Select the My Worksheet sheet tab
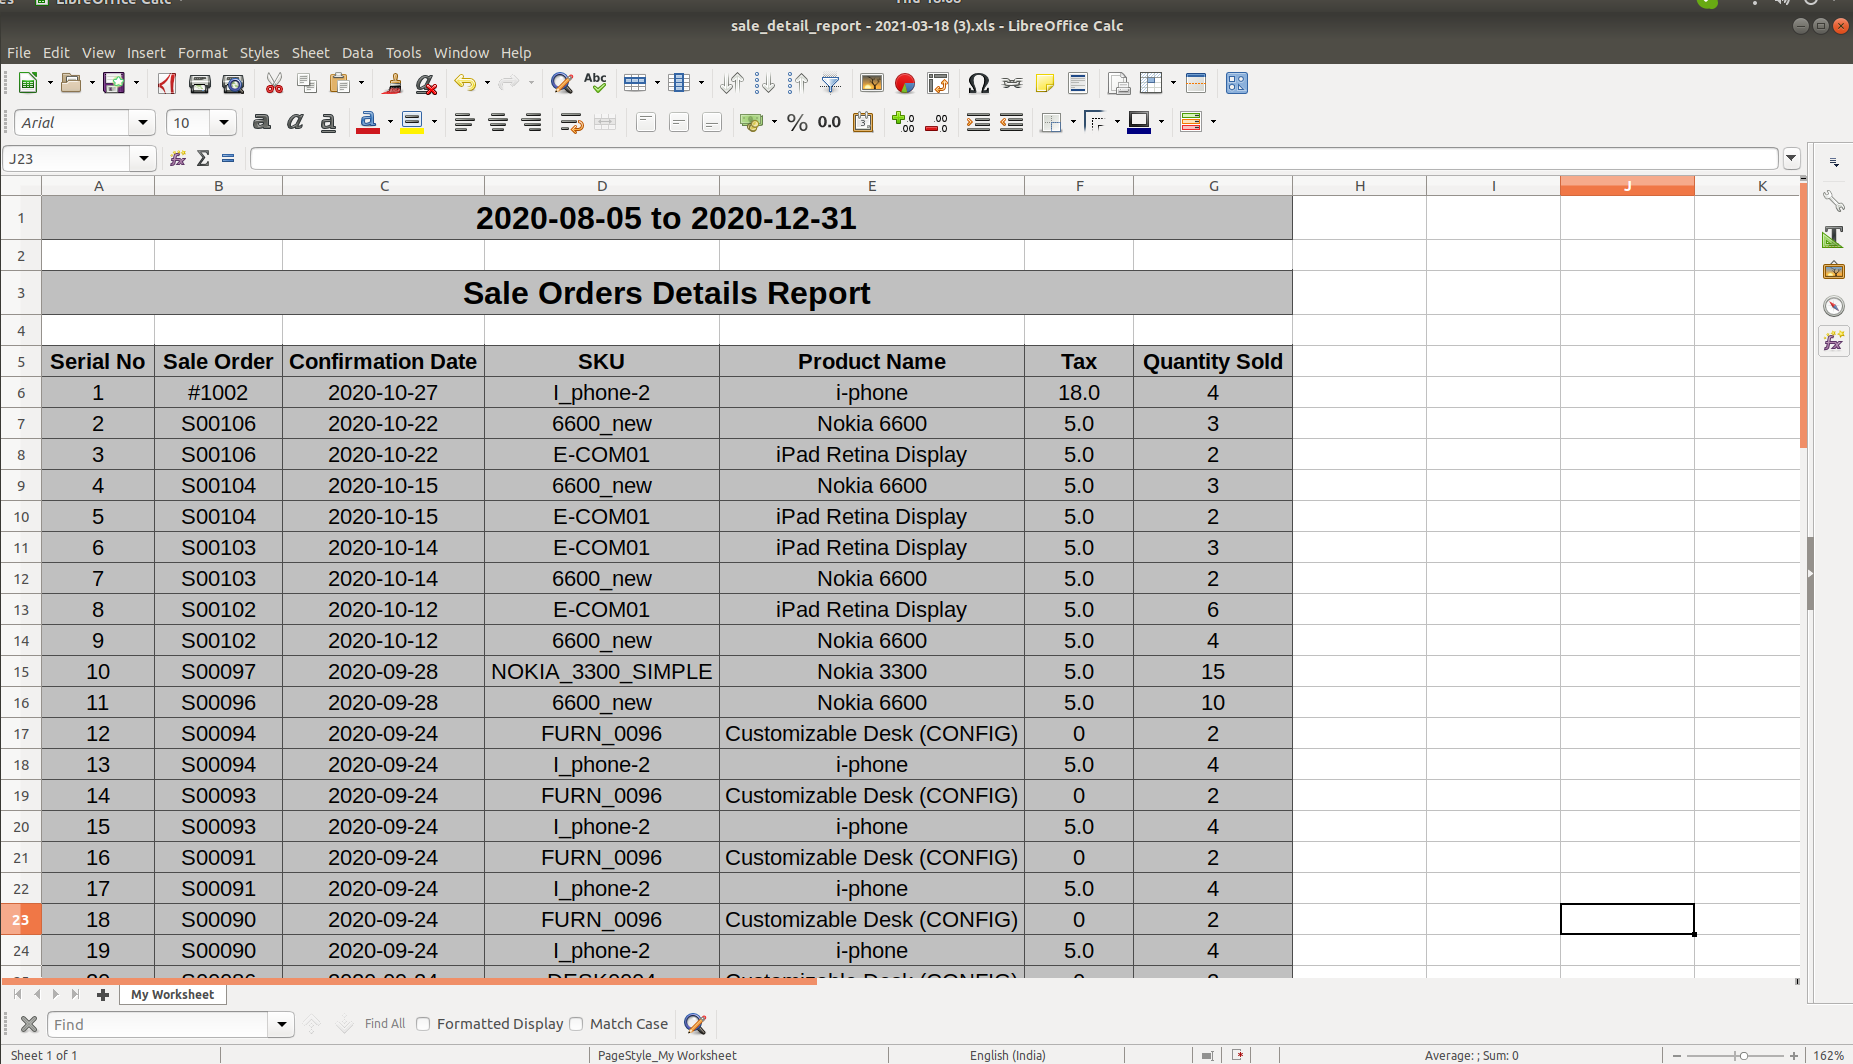Viewport: 1853px width, 1064px height. click(172, 995)
